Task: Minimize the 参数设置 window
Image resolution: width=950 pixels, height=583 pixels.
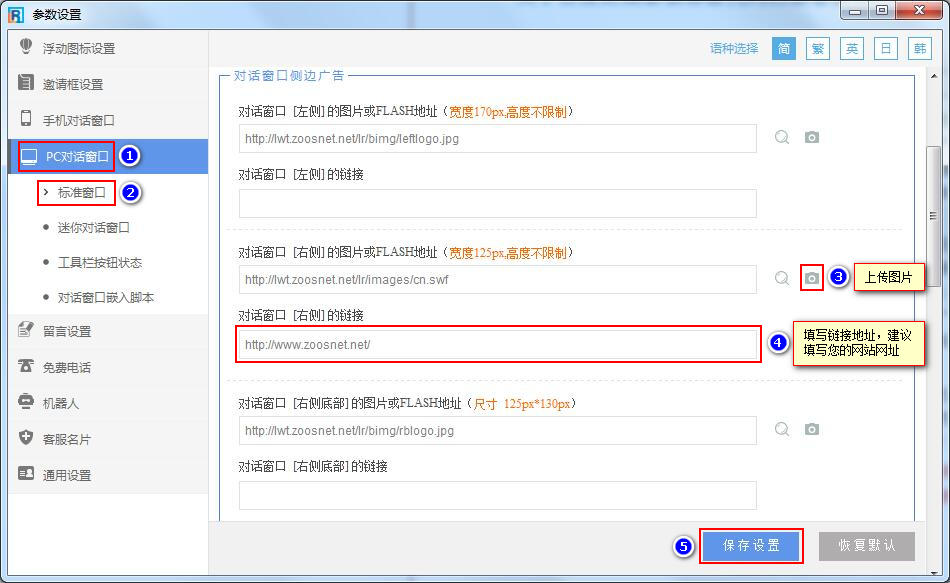Action: pyautogui.click(x=855, y=11)
